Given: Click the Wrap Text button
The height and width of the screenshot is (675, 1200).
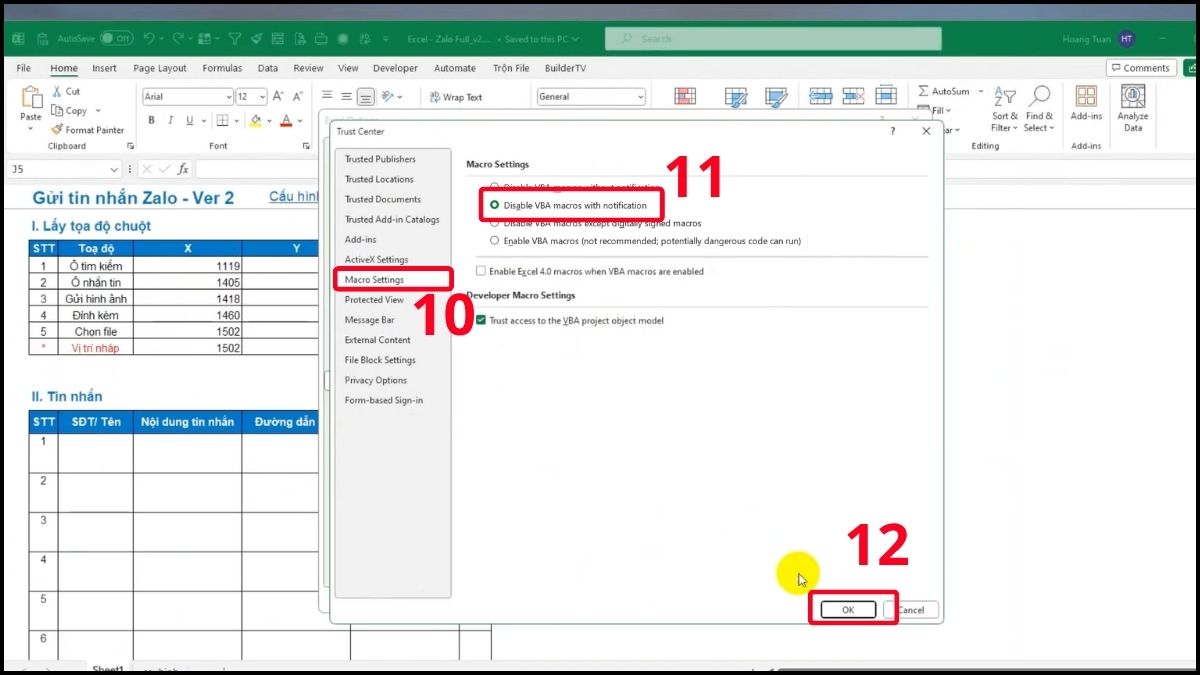Looking at the screenshot, I should [x=456, y=97].
